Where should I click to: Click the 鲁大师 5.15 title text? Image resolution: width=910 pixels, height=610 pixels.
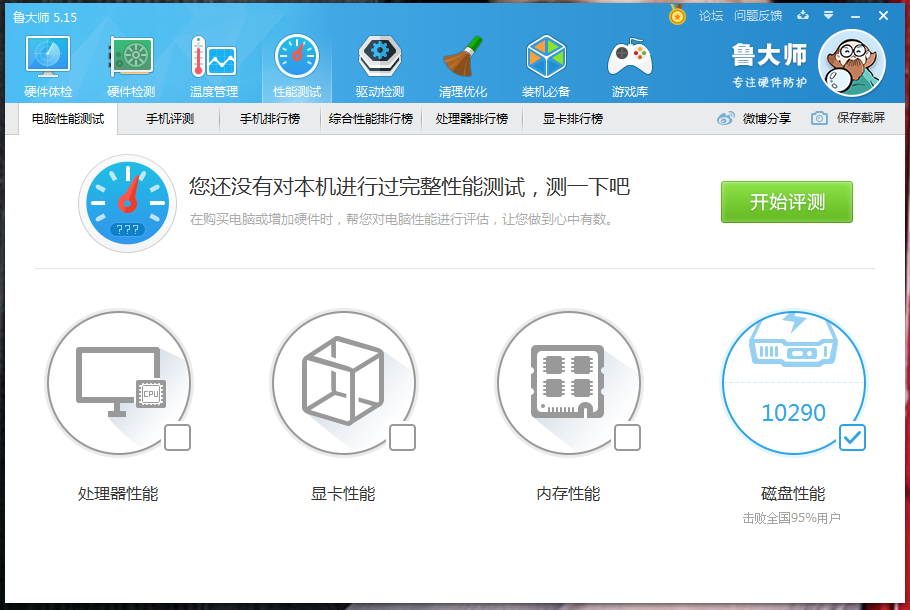[x=45, y=17]
